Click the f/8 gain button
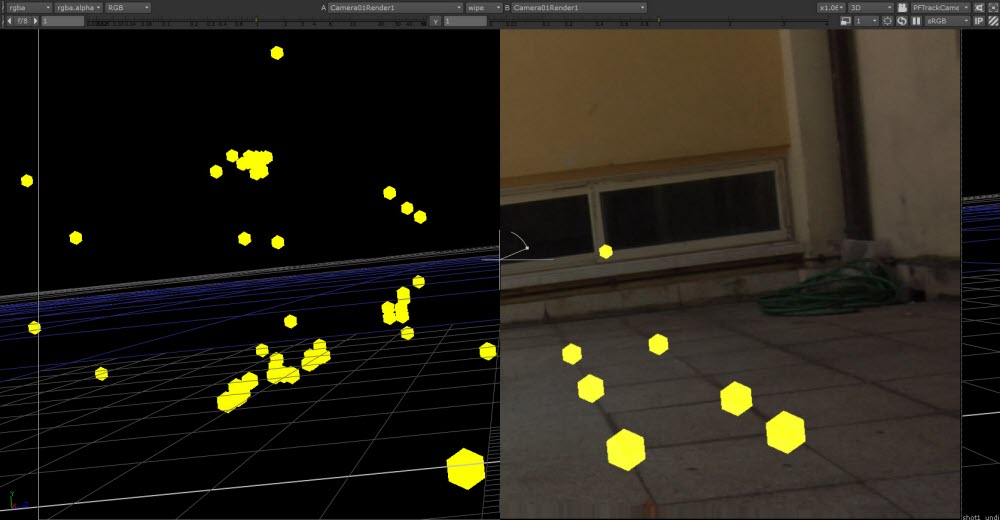Image resolution: width=1000 pixels, height=520 pixels. click(22, 21)
